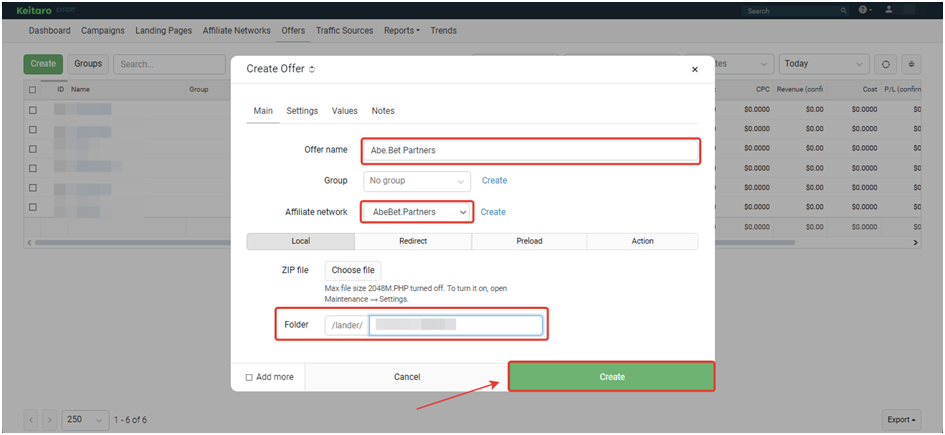Viewport: 945px width, 435px height.
Task: Click the magnifier icon in top search
Action: [x=844, y=11]
